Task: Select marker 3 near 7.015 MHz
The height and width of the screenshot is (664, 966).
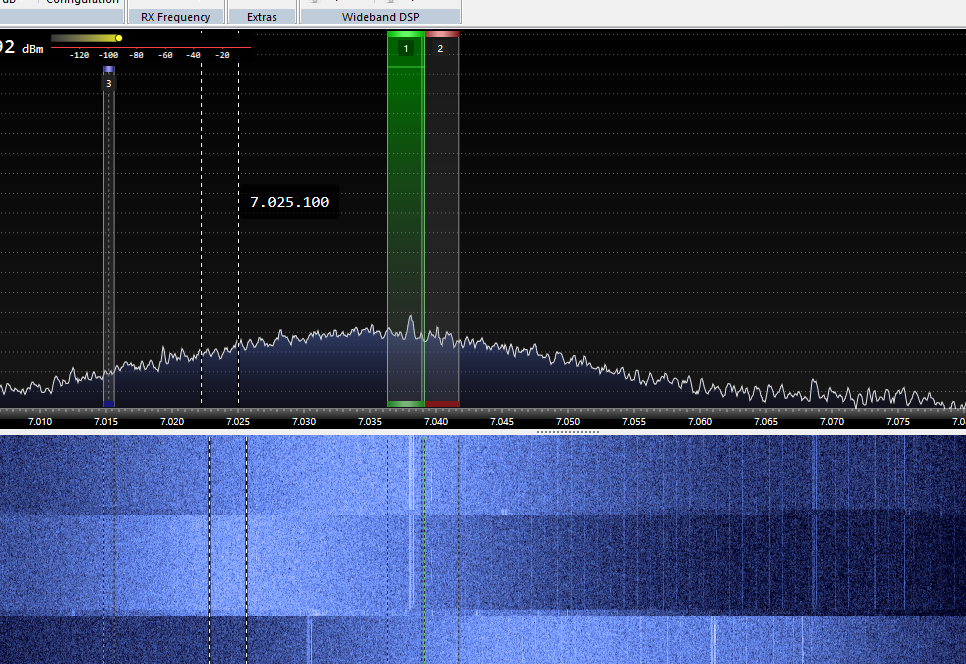Action: click(x=108, y=84)
